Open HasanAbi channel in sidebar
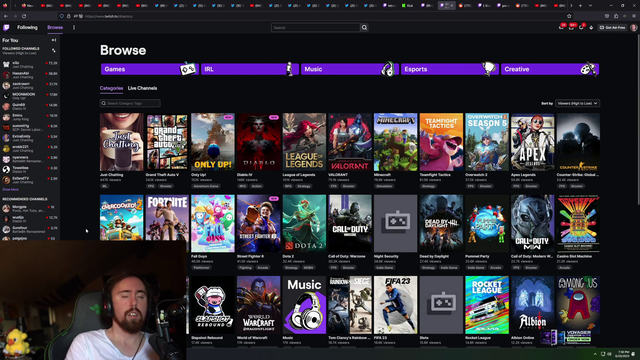Viewport: 640px width, 360px height. [x=30, y=75]
